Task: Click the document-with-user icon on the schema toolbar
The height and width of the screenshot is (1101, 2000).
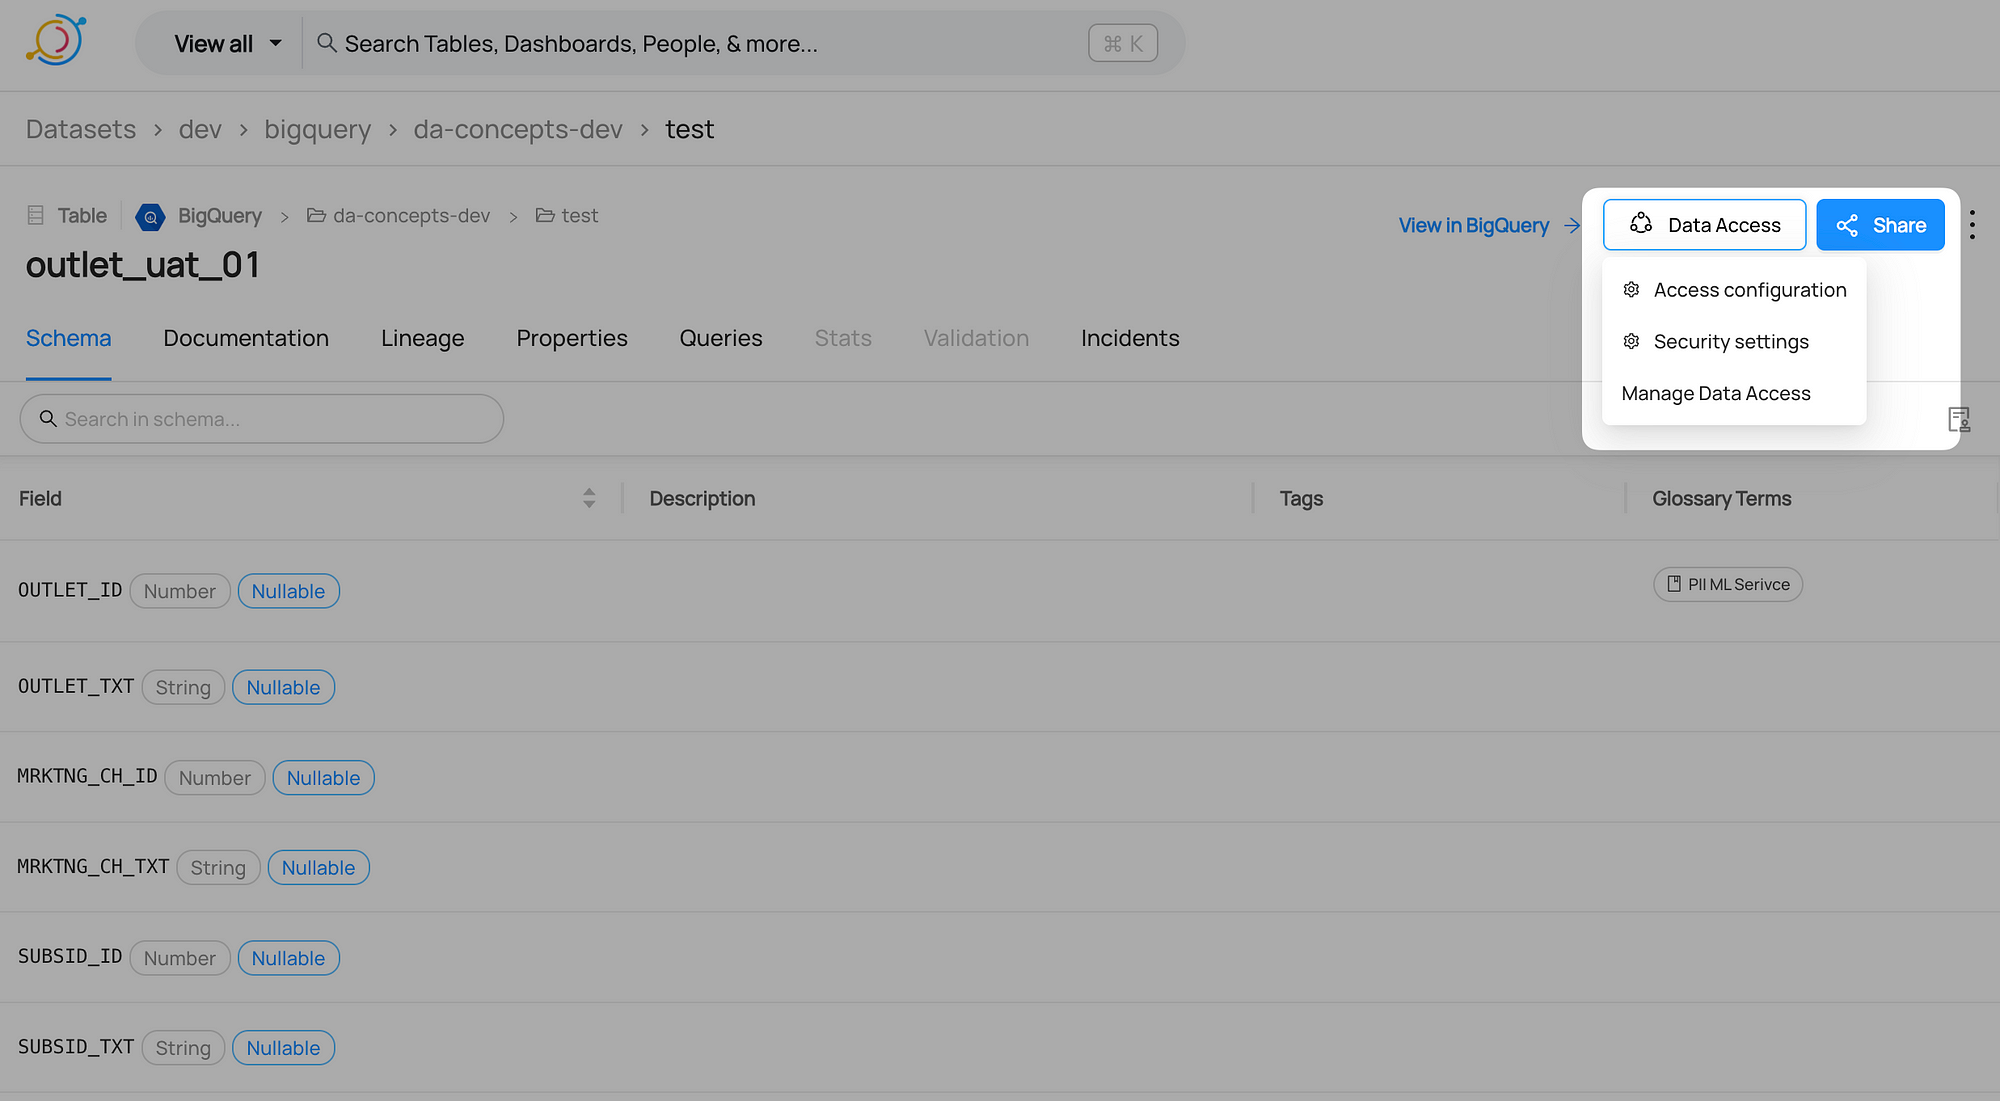Action: click(x=1958, y=419)
